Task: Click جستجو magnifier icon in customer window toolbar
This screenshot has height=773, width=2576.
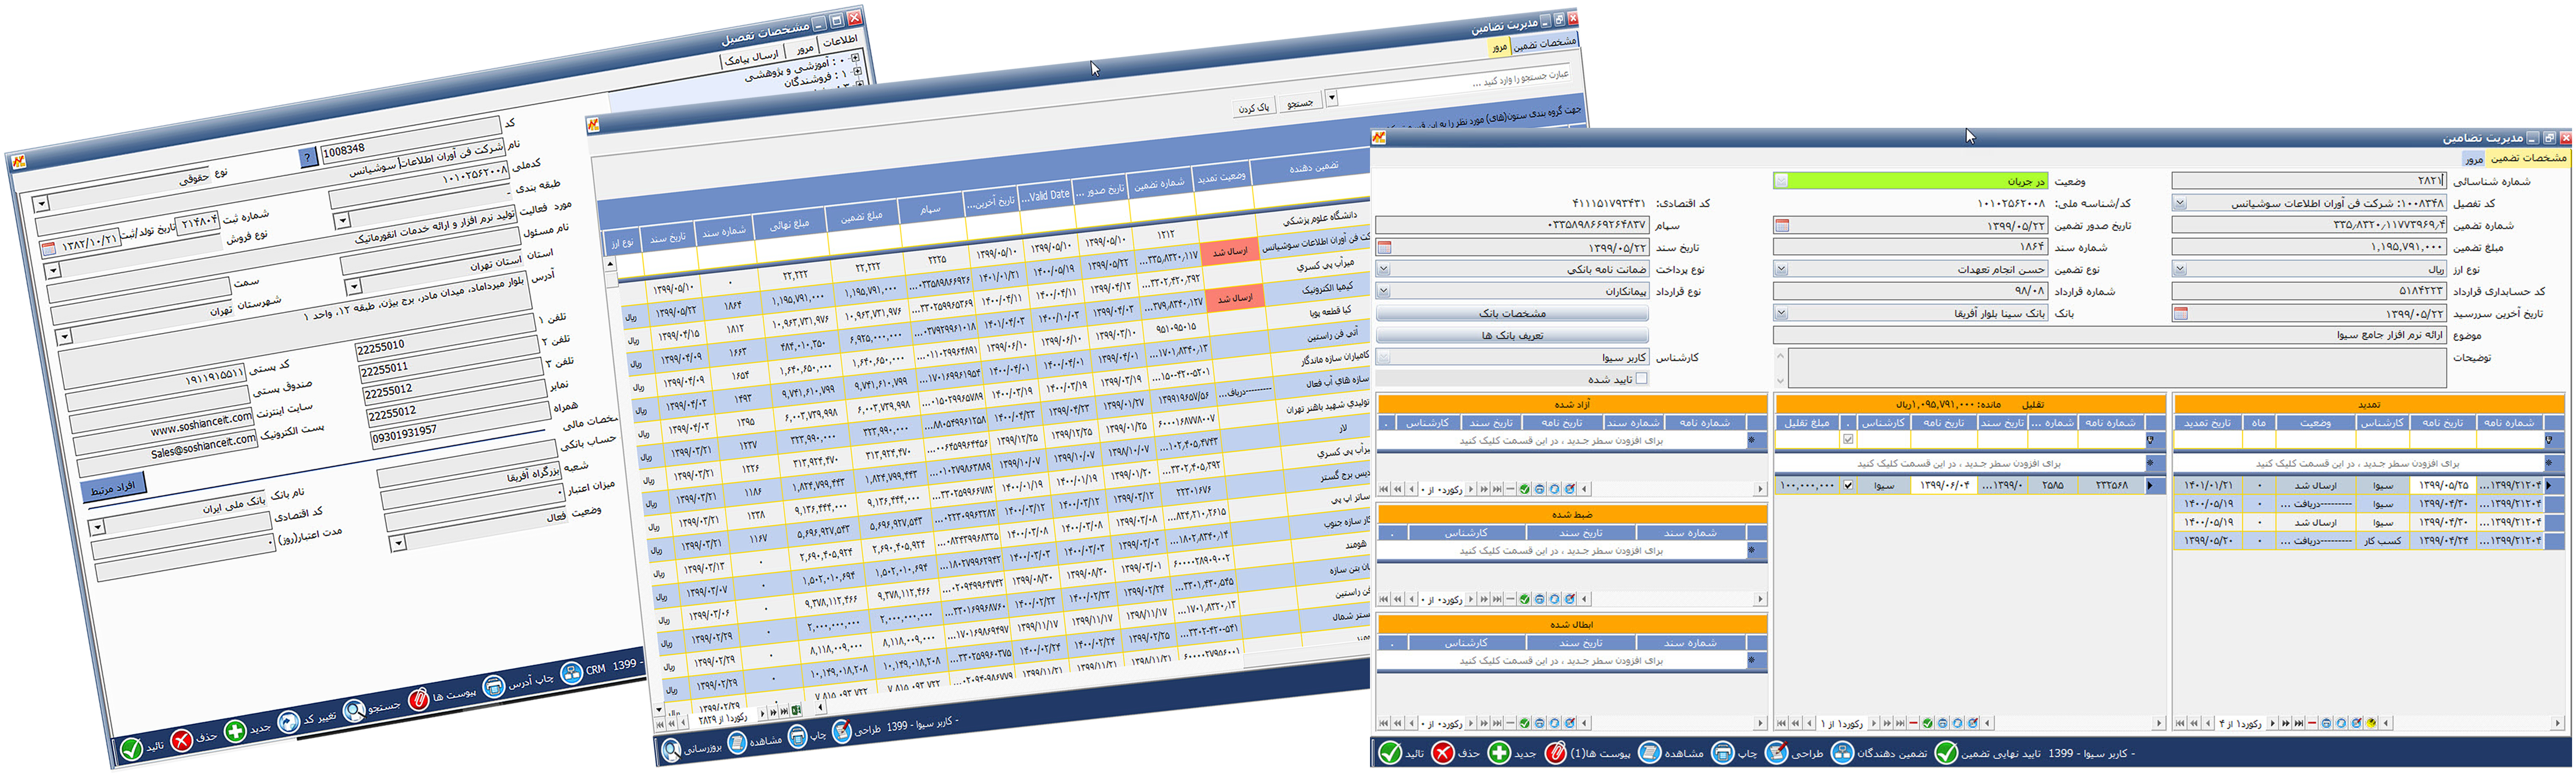Action: coord(354,710)
